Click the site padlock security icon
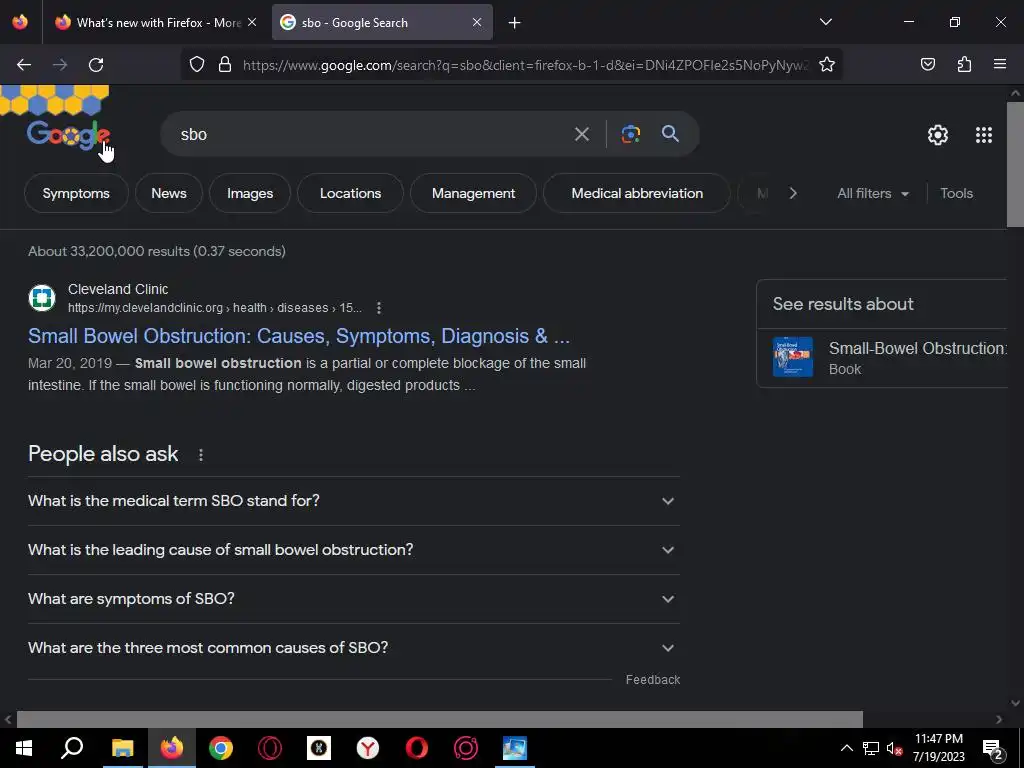This screenshot has width=1024, height=768. pyautogui.click(x=225, y=65)
